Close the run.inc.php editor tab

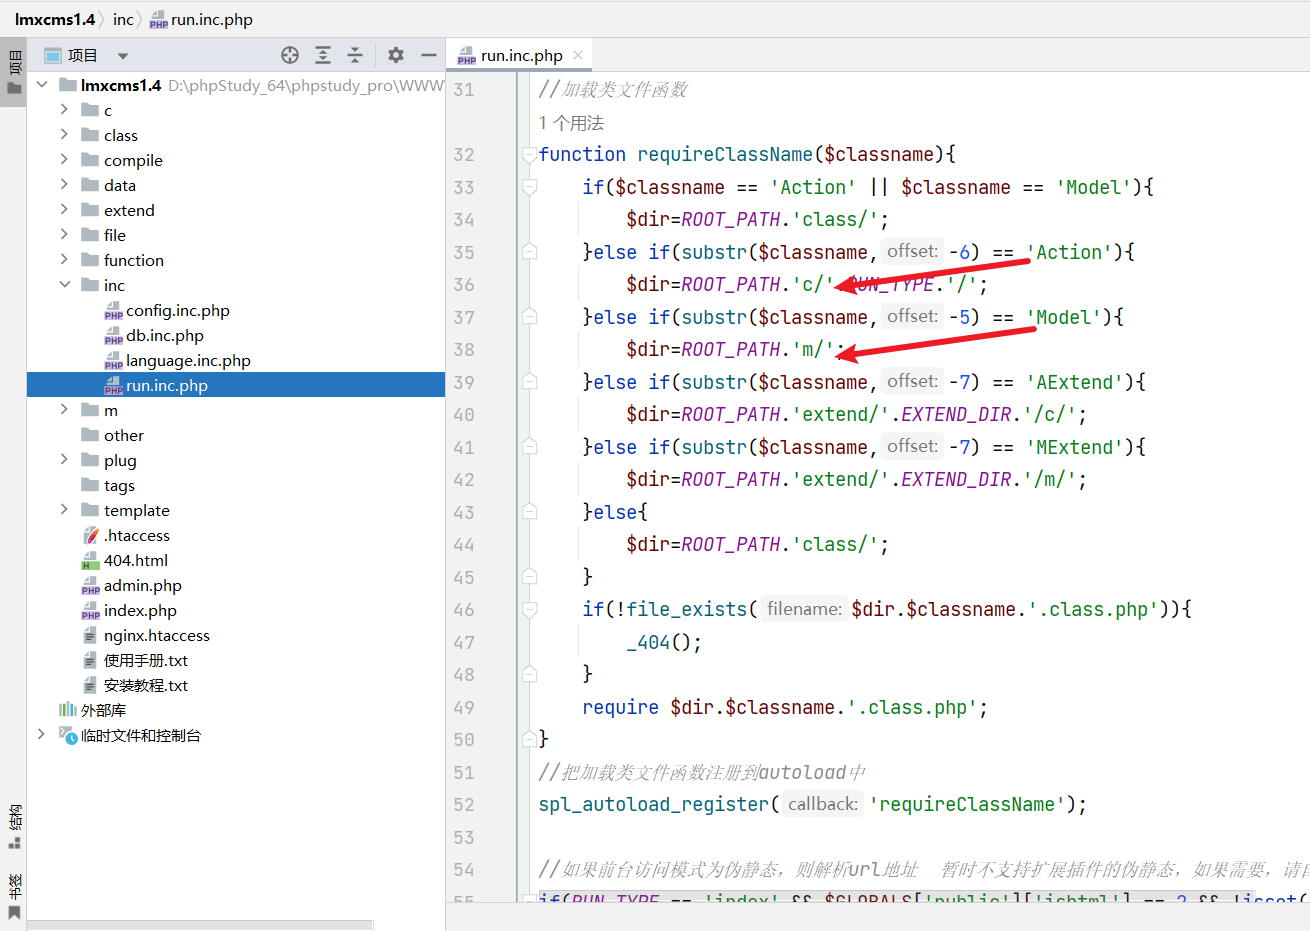click(x=578, y=55)
